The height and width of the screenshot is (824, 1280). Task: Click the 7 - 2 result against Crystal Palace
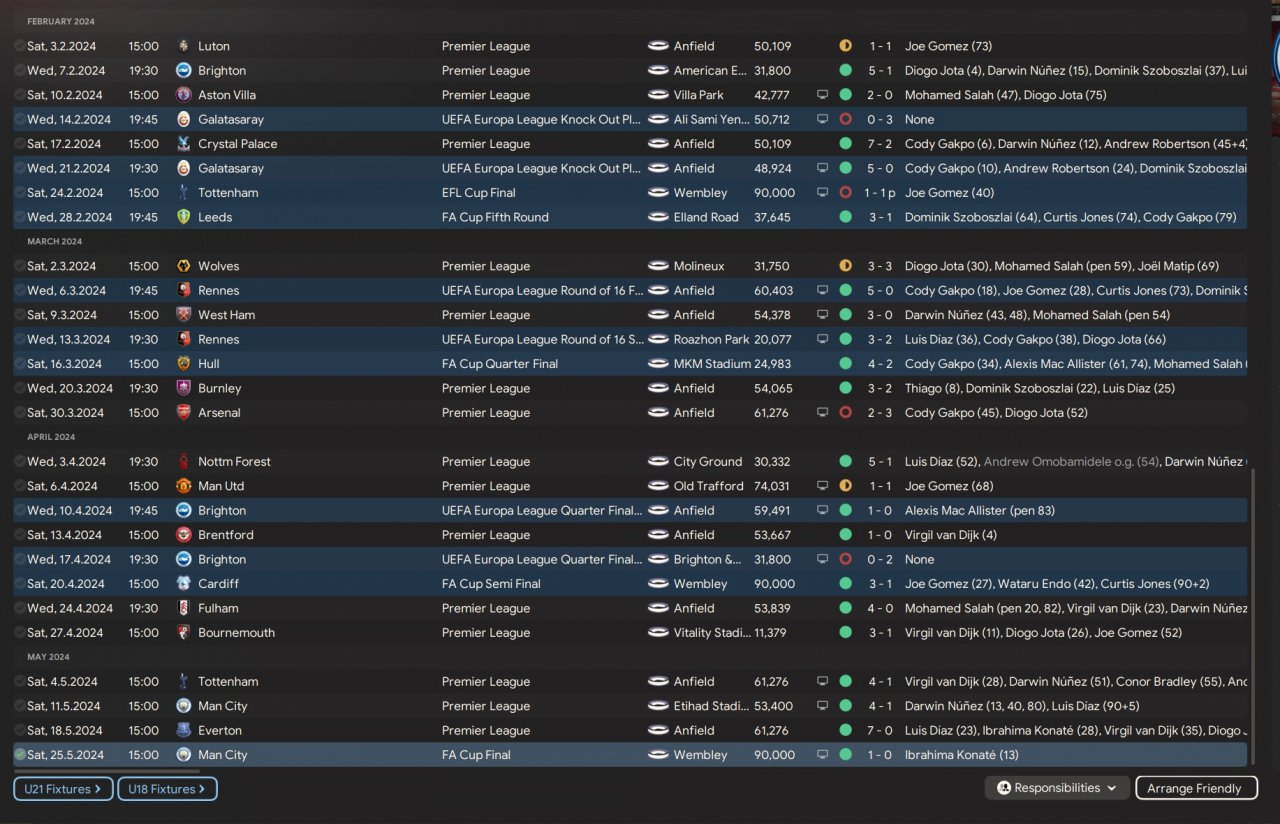(880, 144)
